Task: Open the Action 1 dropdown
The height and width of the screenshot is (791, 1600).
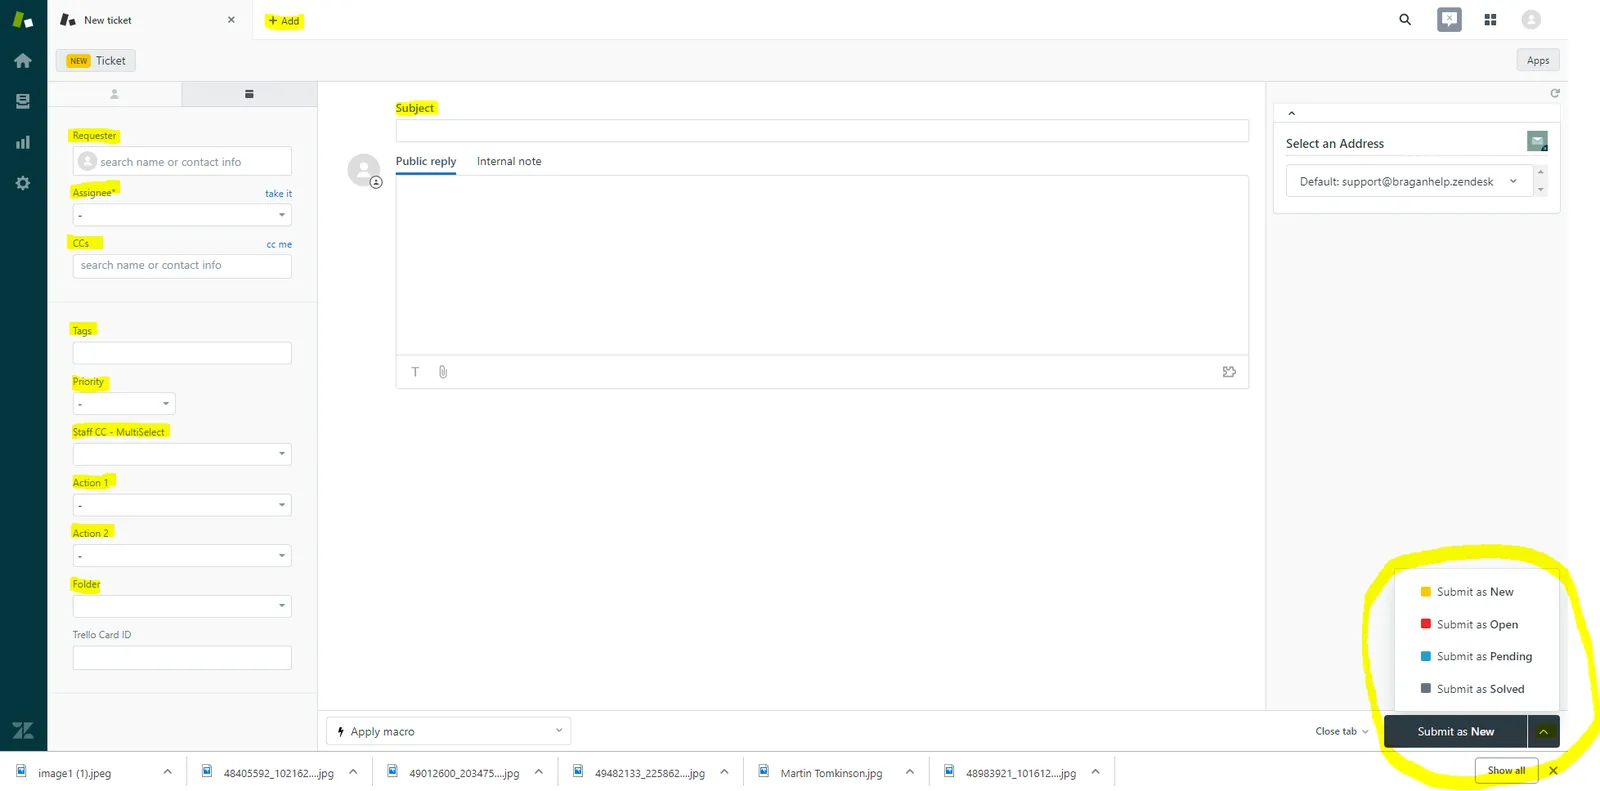Action: [x=182, y=505]
